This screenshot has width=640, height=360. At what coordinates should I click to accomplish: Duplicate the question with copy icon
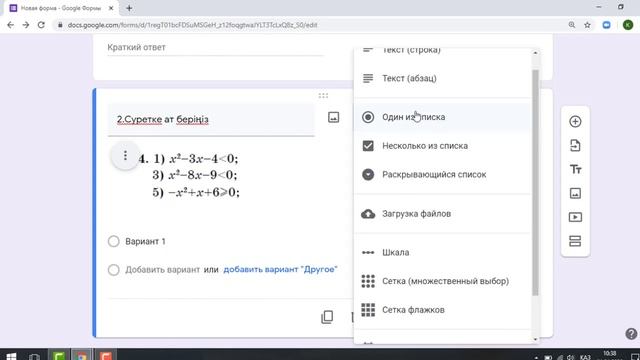tap(327, 317)
